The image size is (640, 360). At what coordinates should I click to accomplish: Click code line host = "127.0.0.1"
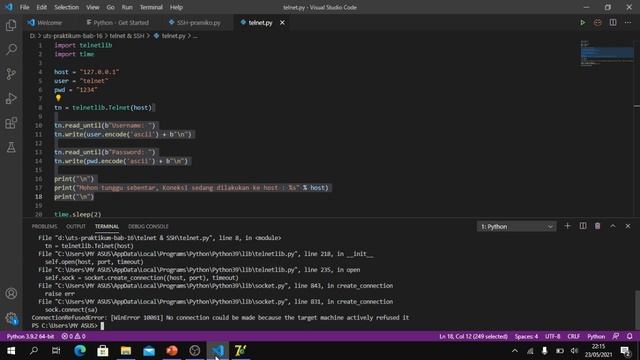click(x=87, y=72)
